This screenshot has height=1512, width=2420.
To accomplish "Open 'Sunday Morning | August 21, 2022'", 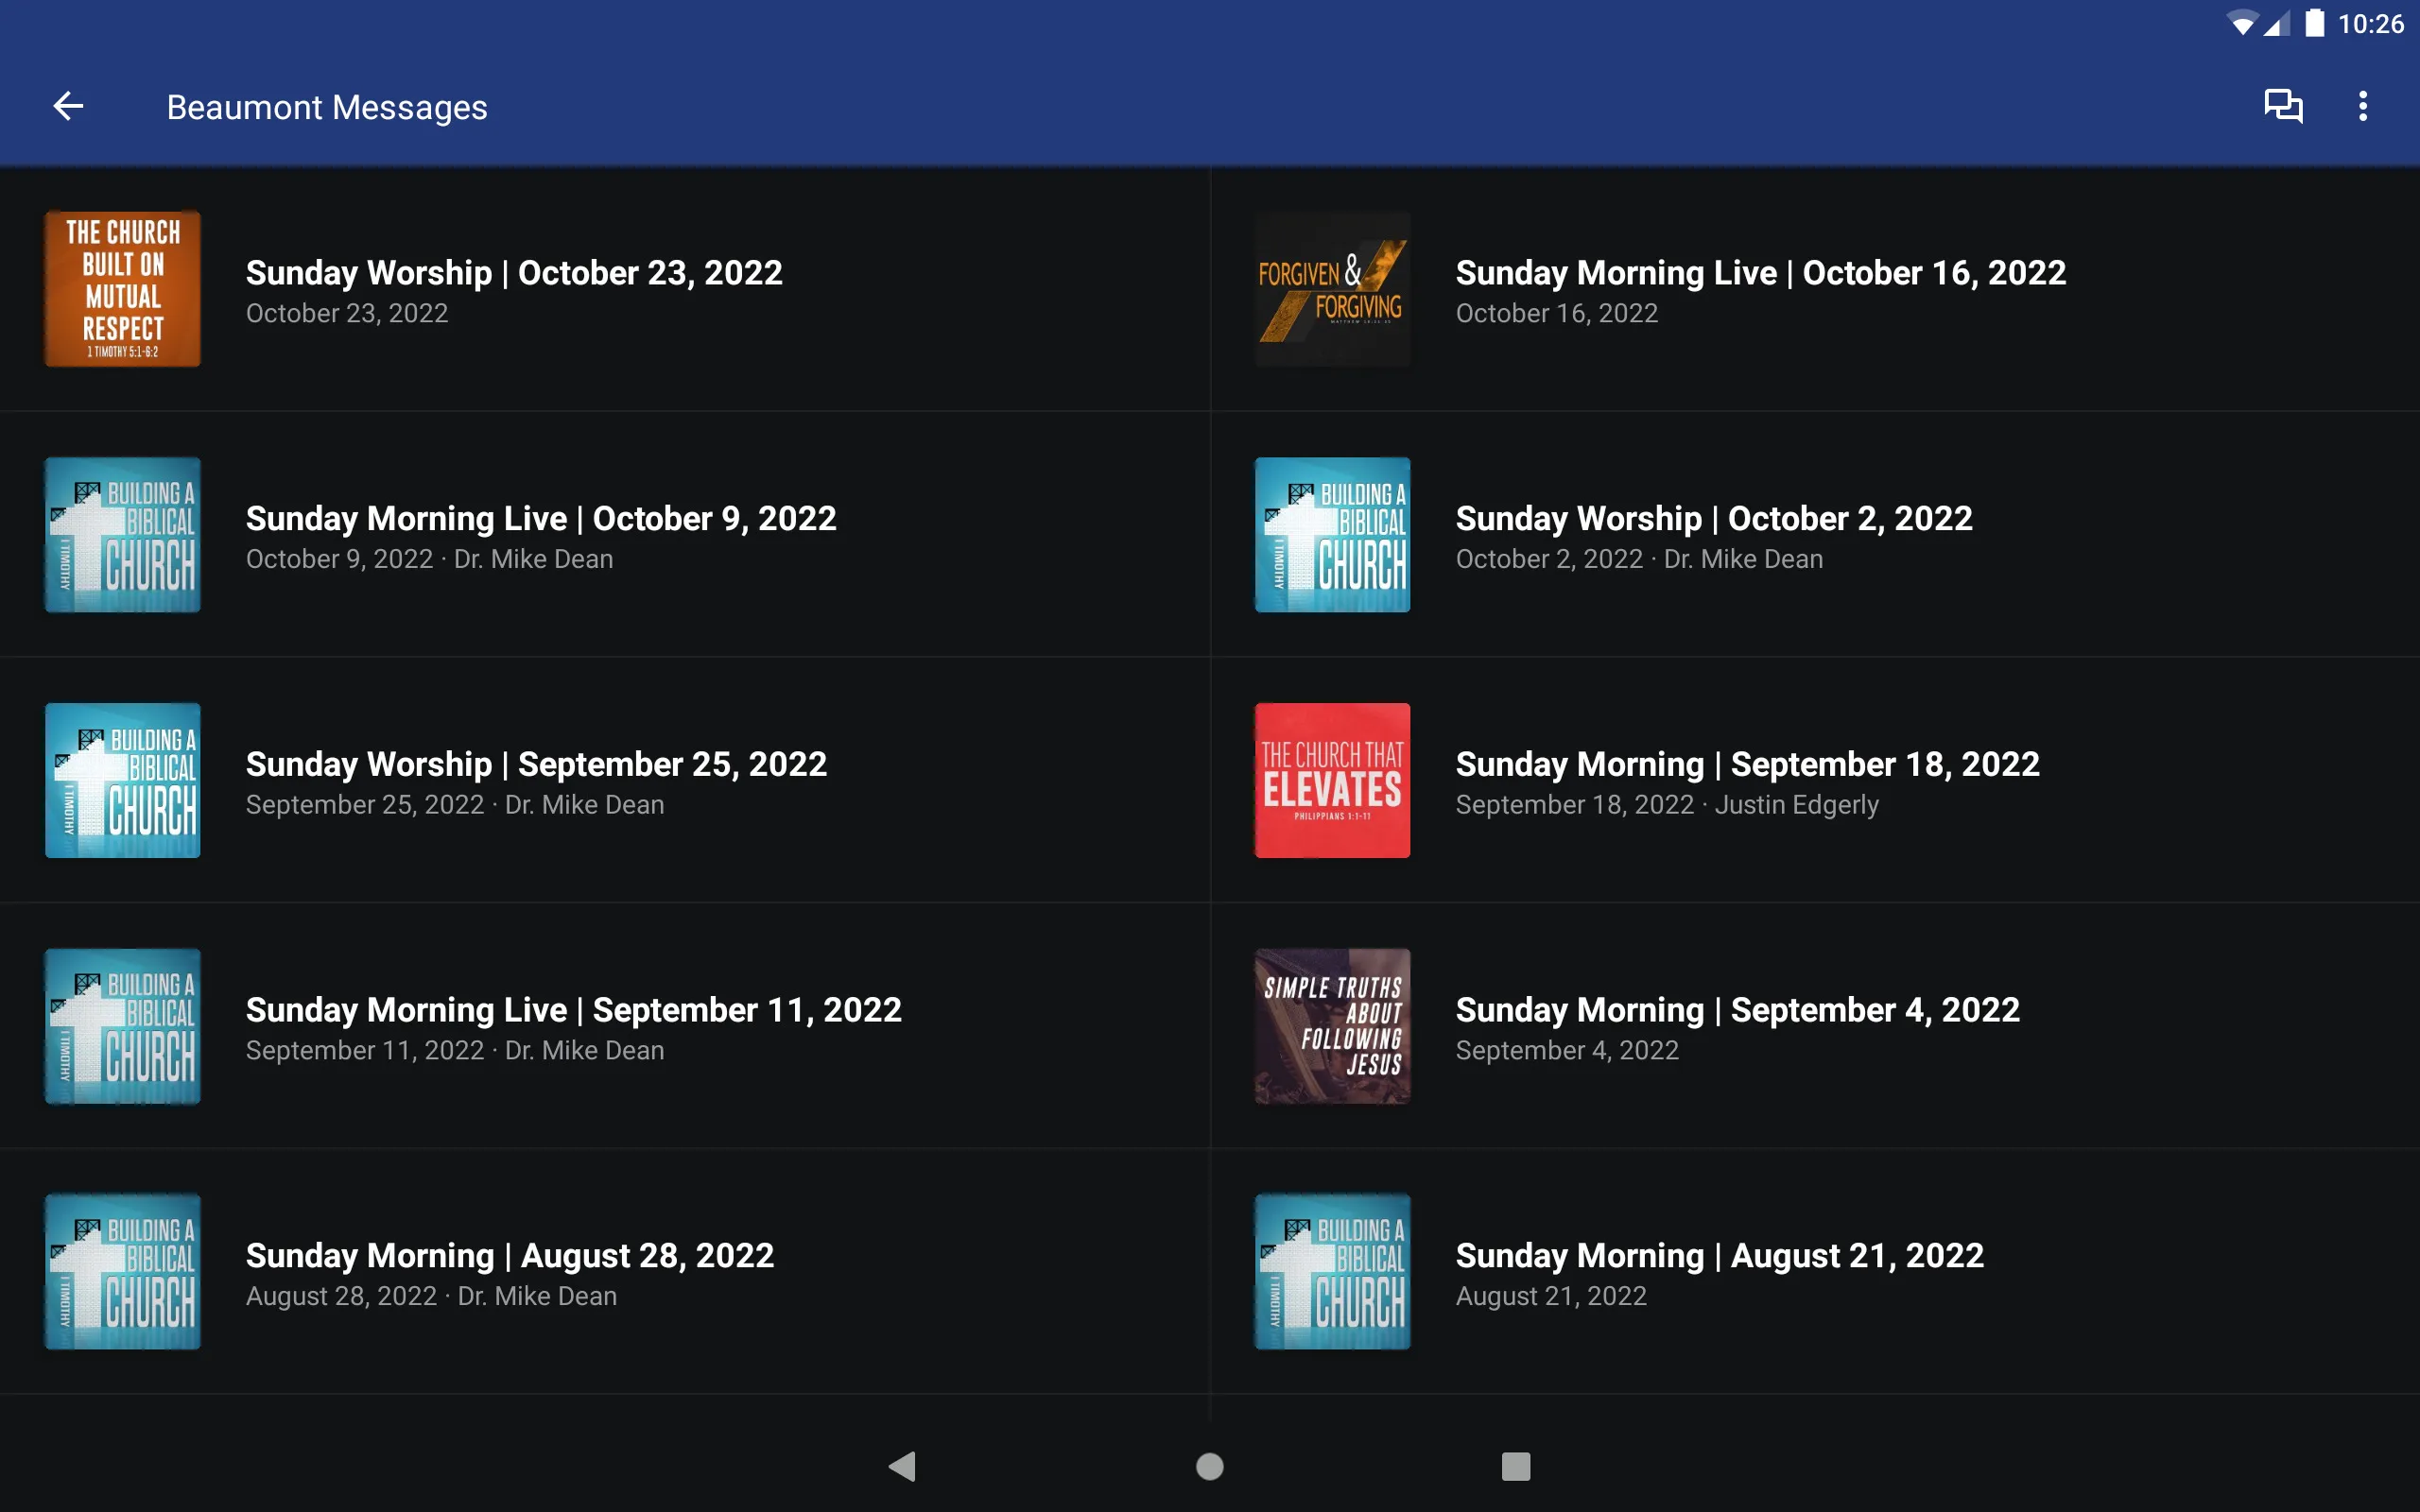I will click(x=1815, y=1272).
